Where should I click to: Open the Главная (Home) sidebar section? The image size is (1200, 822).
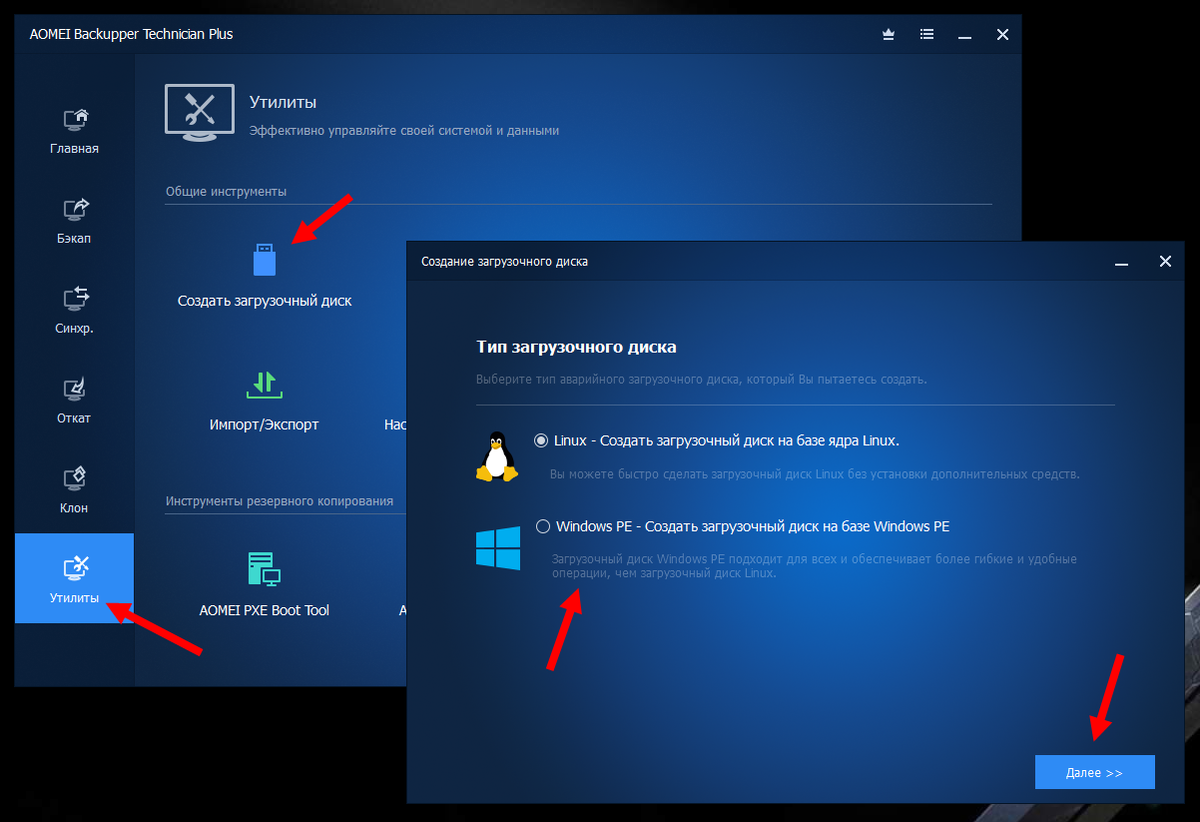74,133
